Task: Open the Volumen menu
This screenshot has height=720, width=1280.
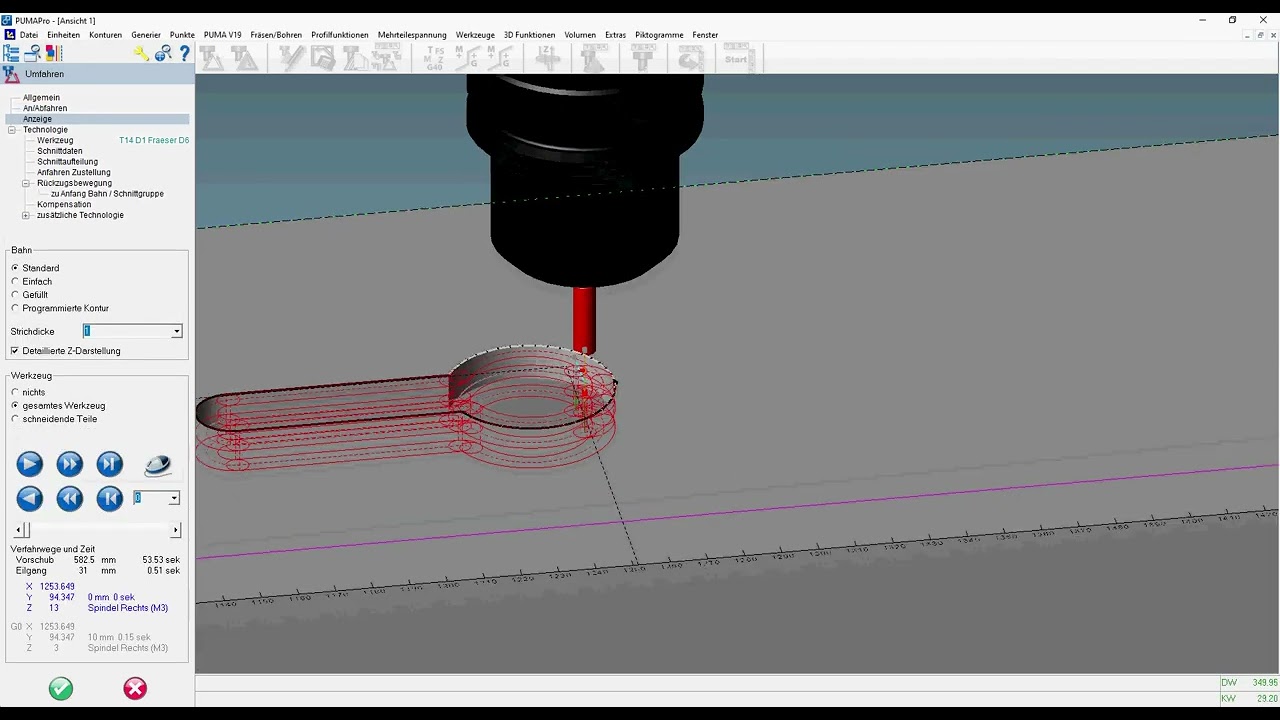Action: tap(580, 35)
